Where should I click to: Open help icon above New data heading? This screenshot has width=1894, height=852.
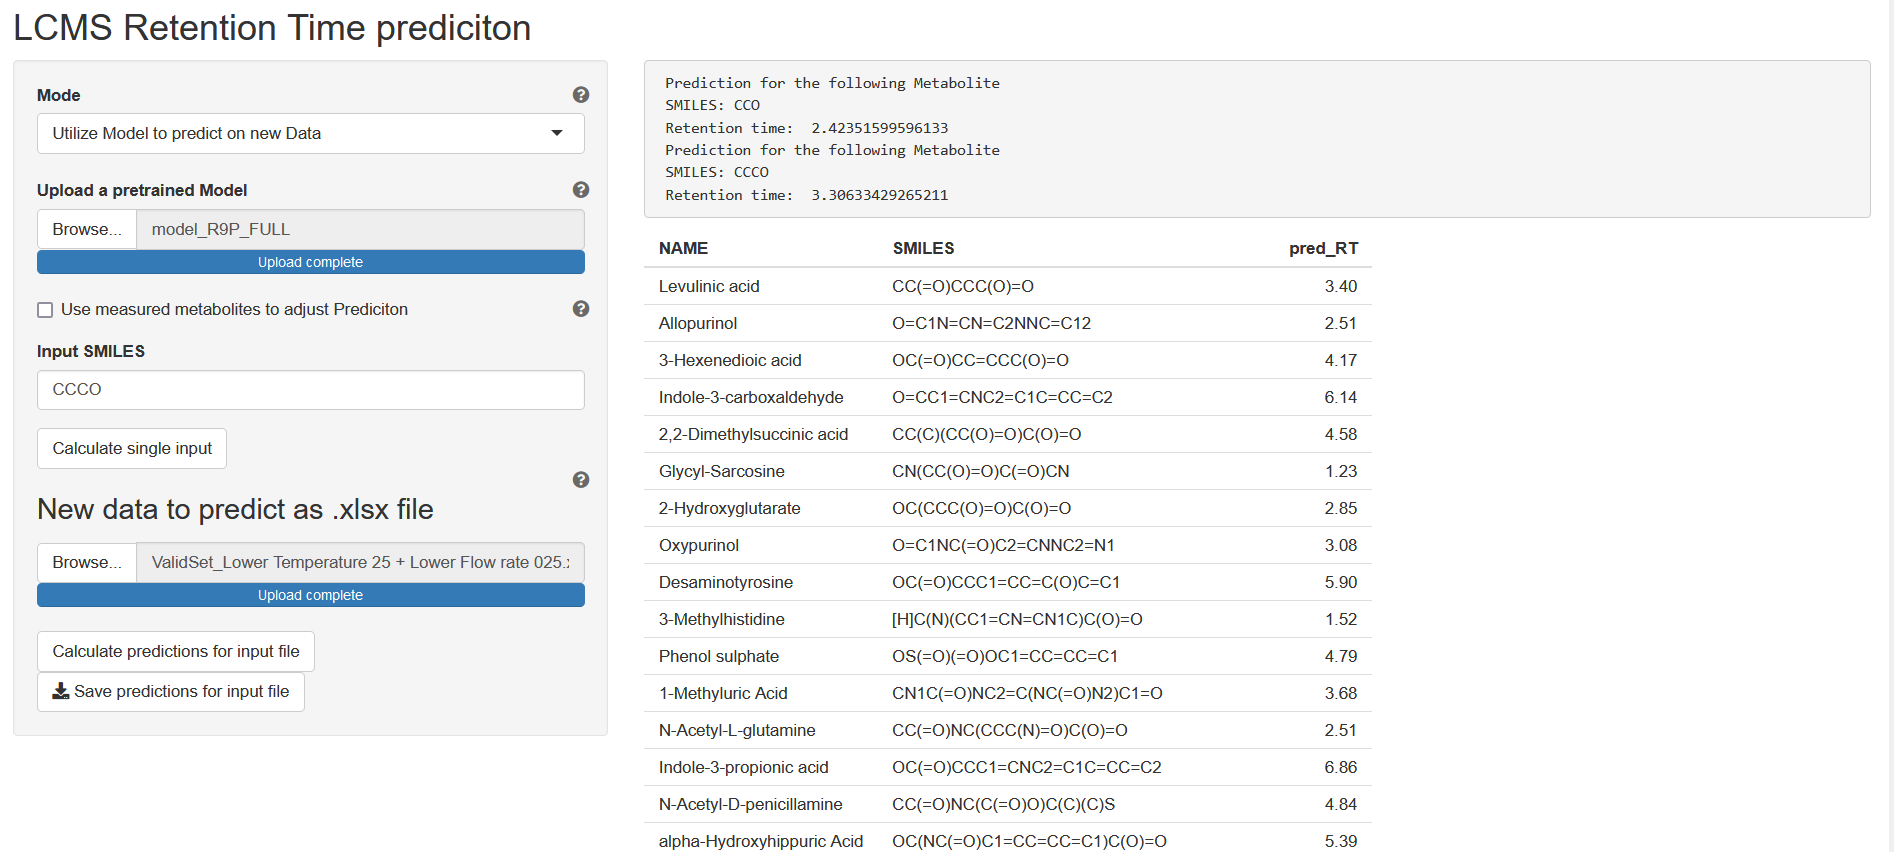click(580, 480)
